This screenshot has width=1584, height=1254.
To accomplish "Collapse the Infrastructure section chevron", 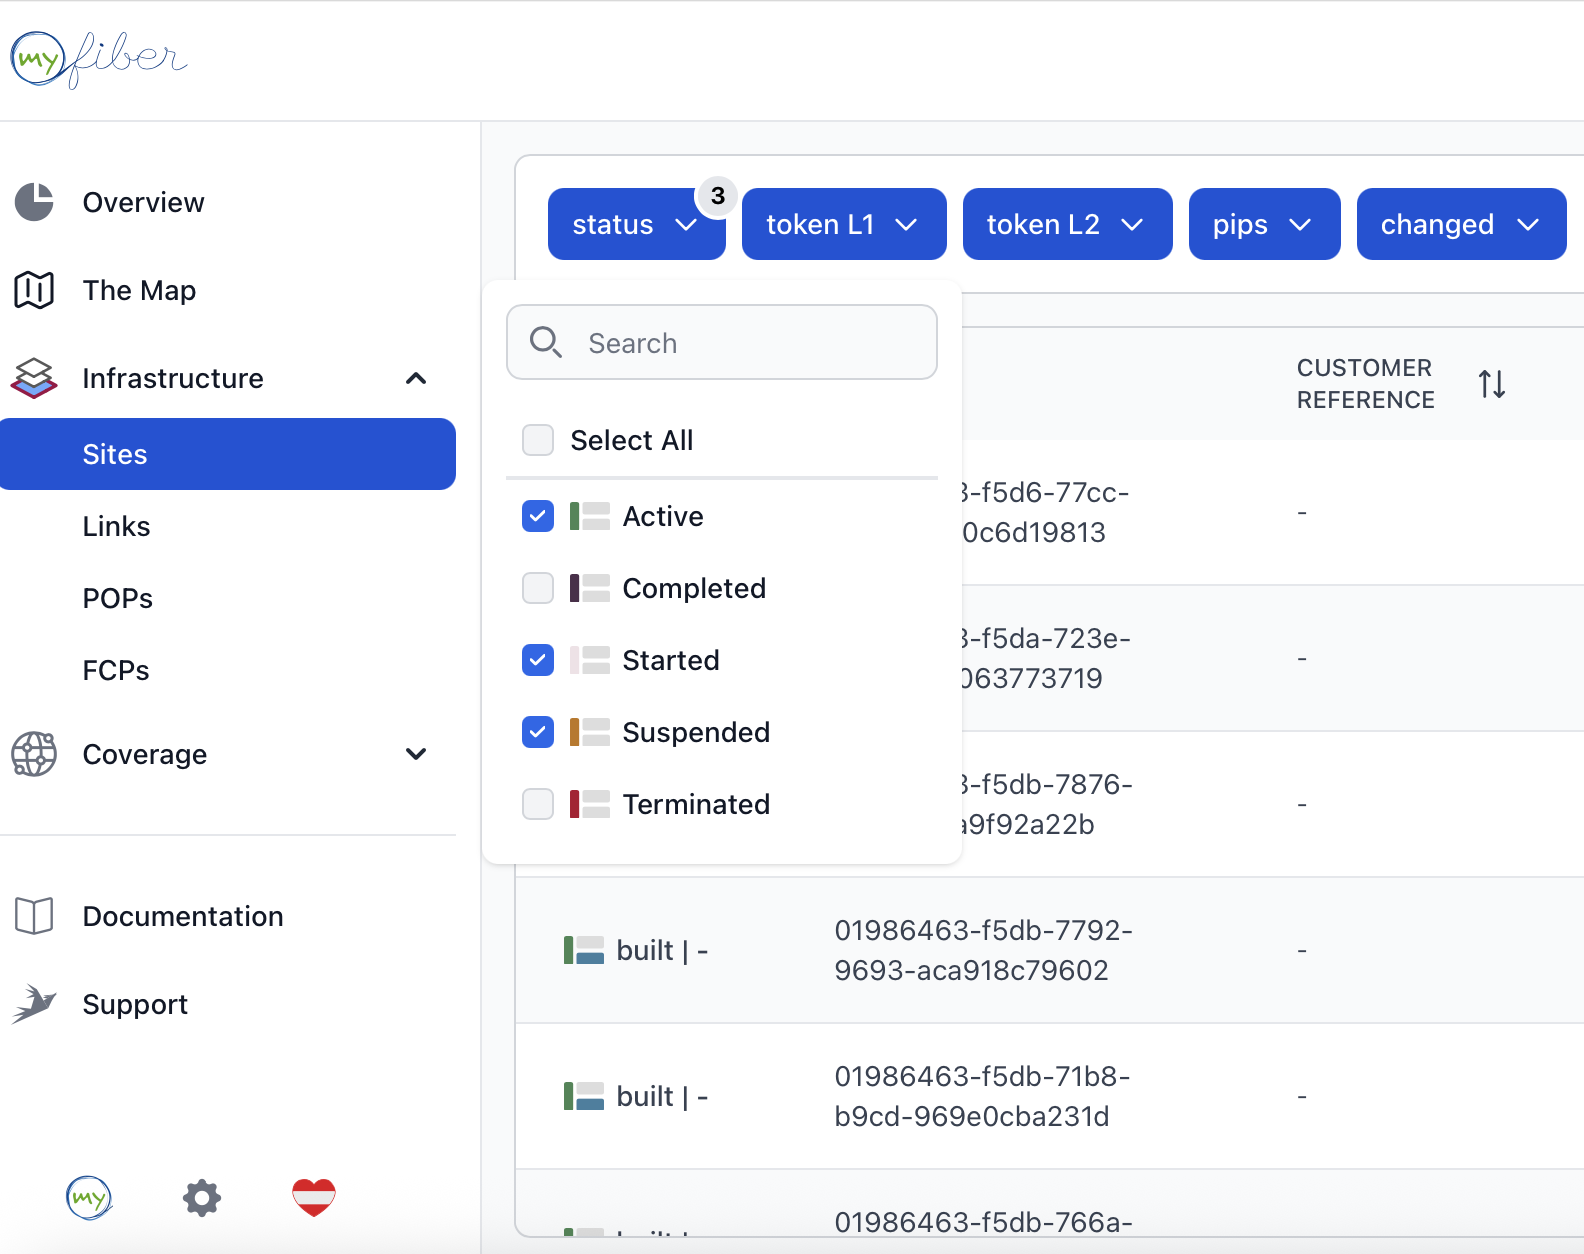I will click(x=416, y=378).
